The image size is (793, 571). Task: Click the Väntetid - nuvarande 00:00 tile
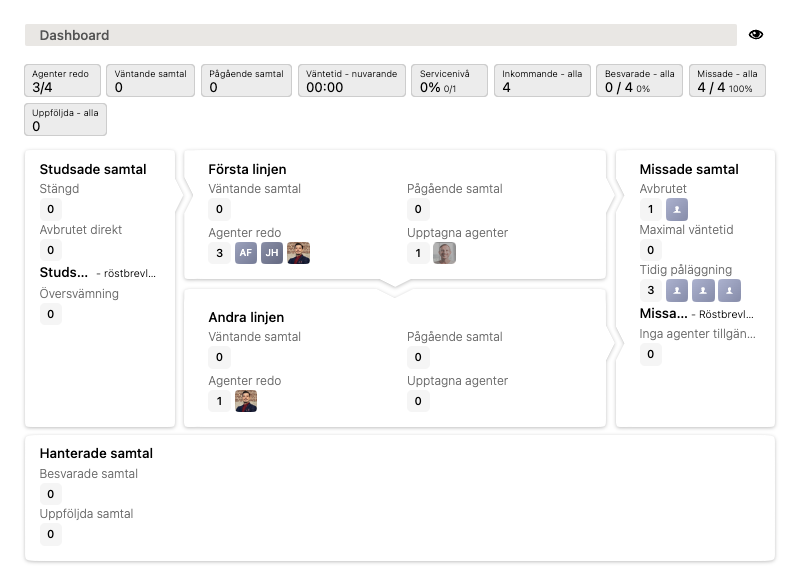tap(351, 81)
